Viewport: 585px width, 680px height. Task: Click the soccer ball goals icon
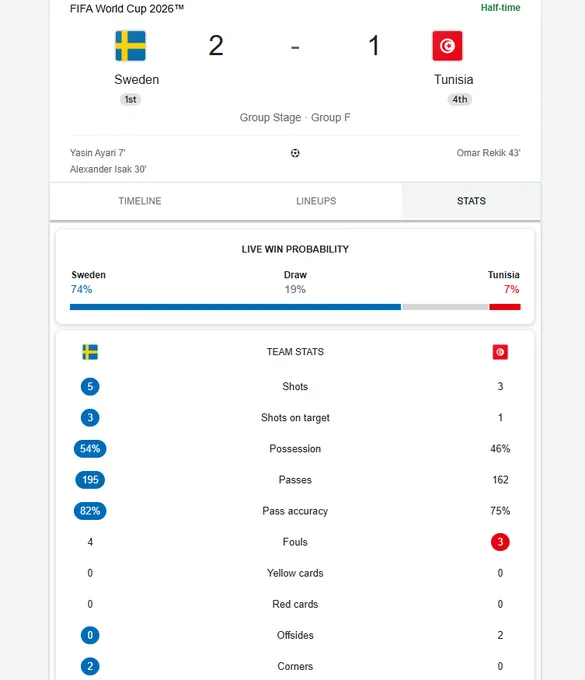click(295, 153)
